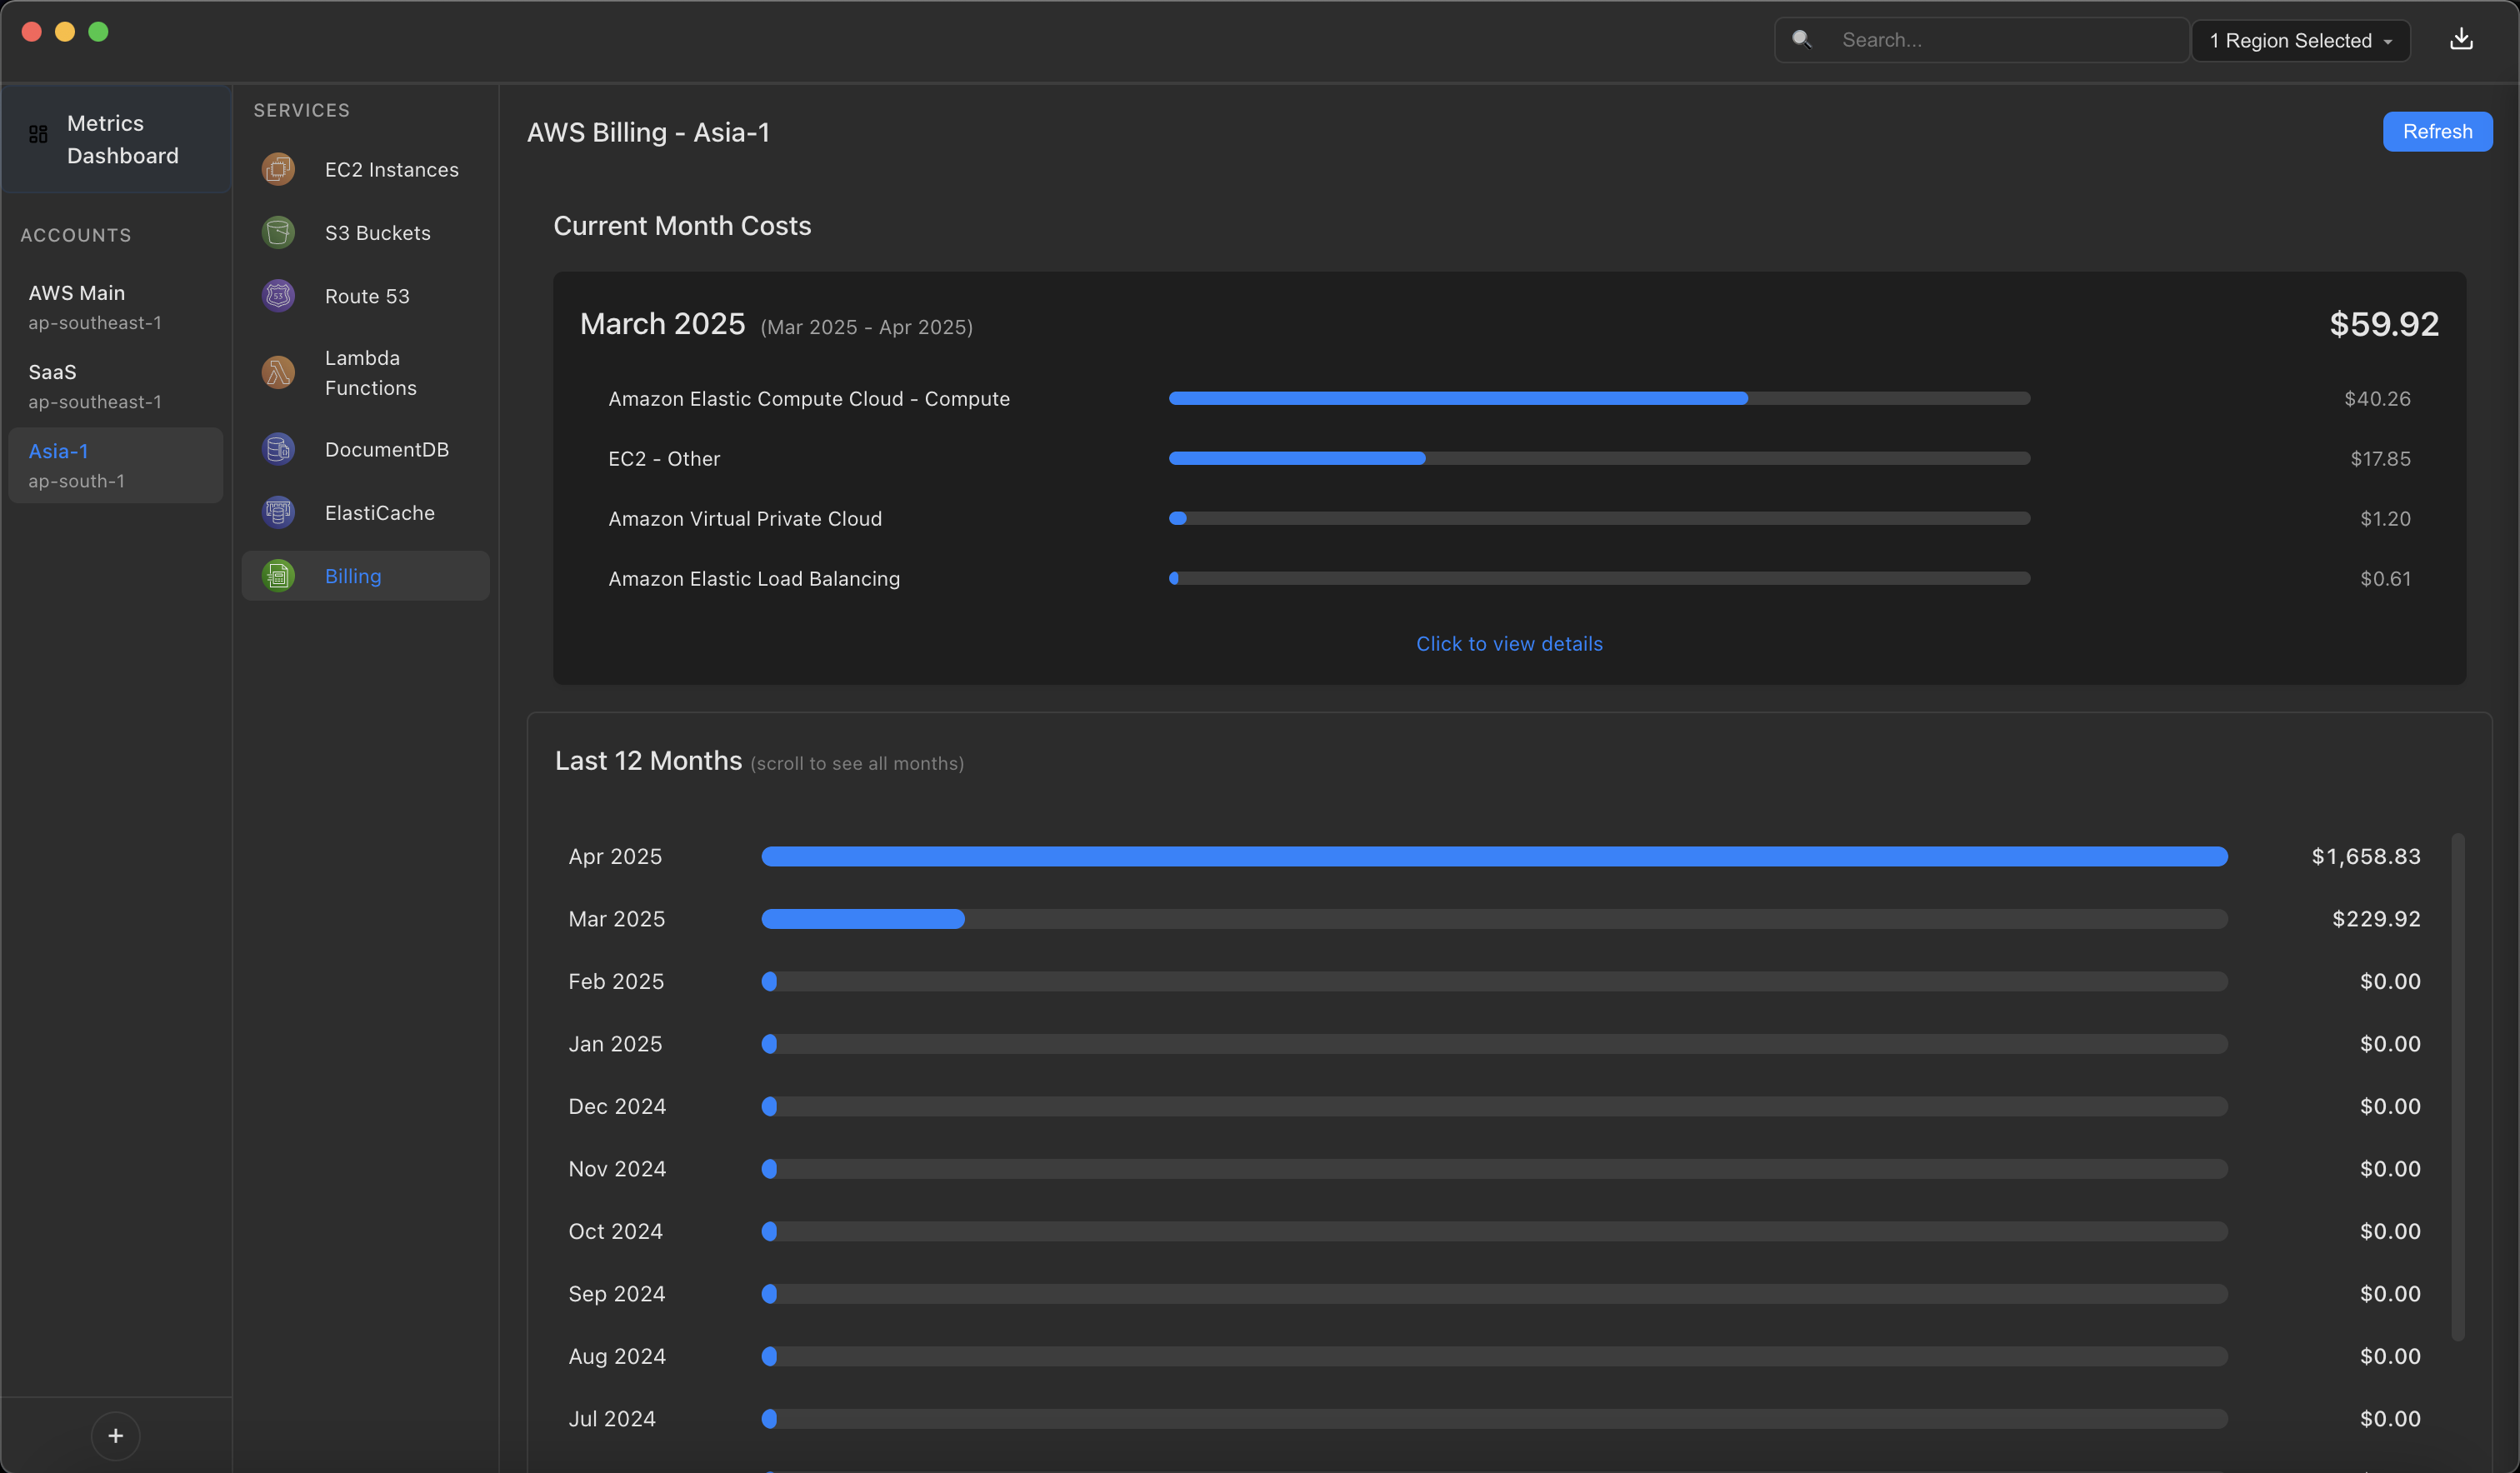Image resolution: width=2520 pixels, height=1473 pixels.
Task: Click the Mar 2025 row label
Action: (616, 918)
